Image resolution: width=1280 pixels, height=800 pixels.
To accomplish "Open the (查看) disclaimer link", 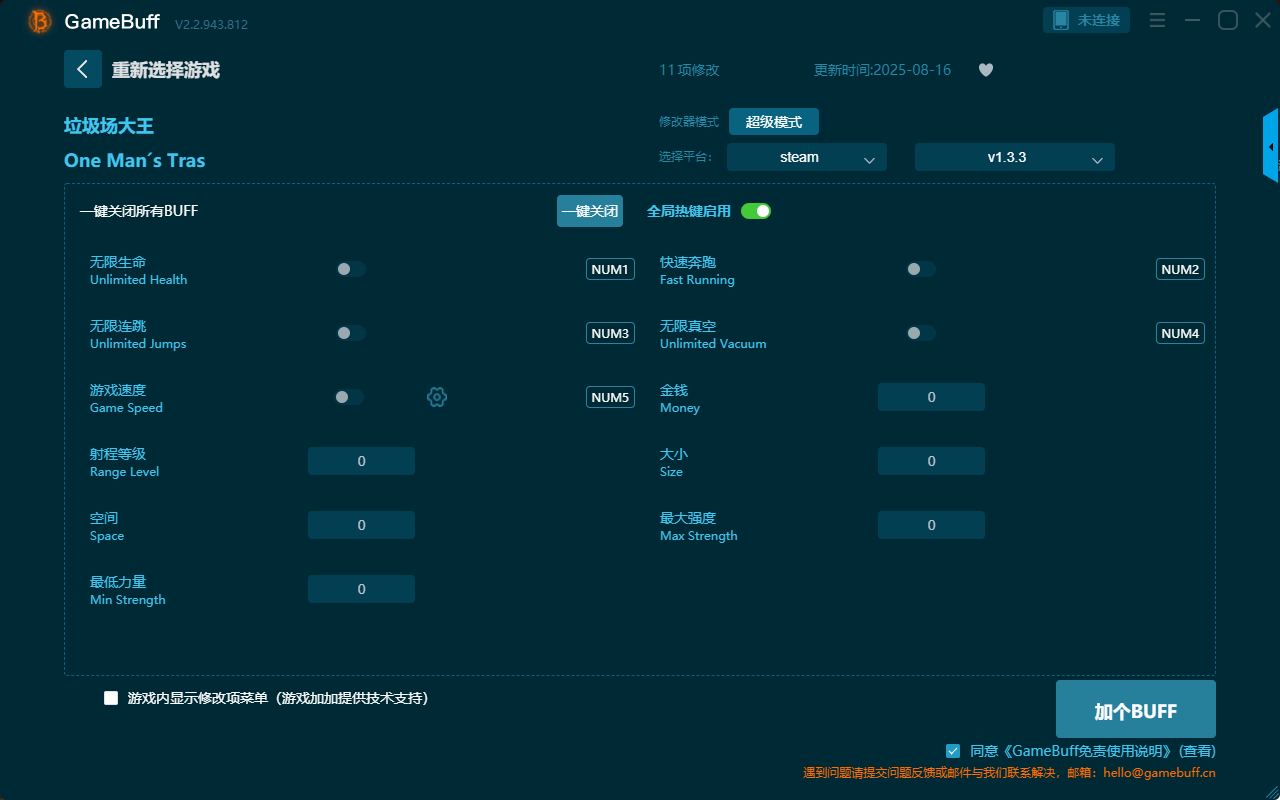I will (1197, 751).
